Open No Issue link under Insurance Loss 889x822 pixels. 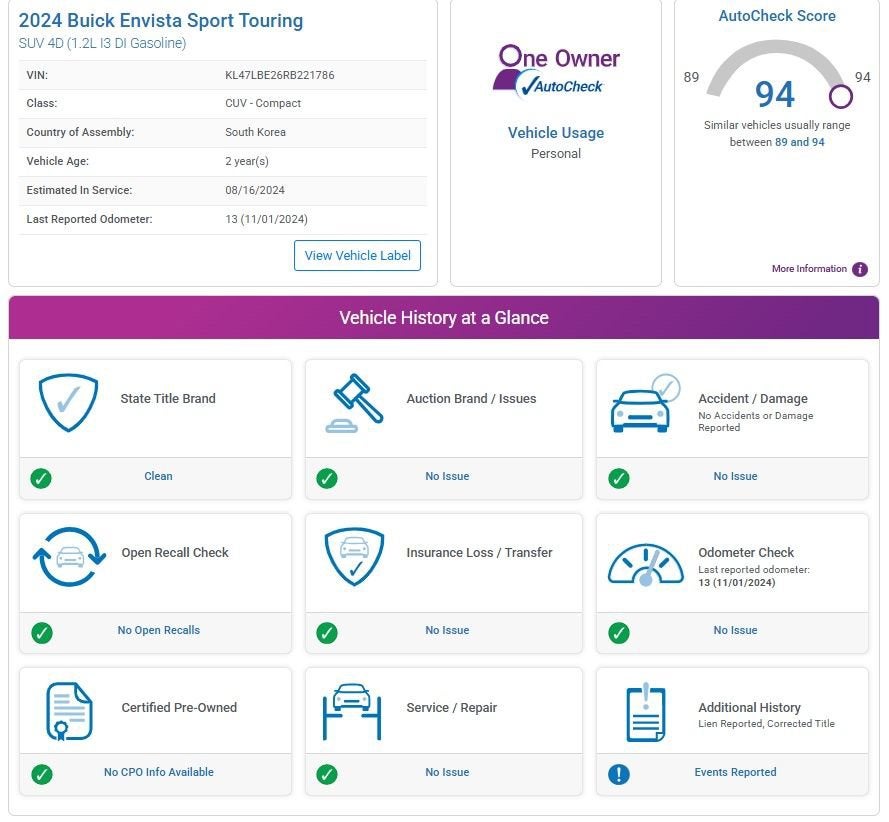[447, 630]
